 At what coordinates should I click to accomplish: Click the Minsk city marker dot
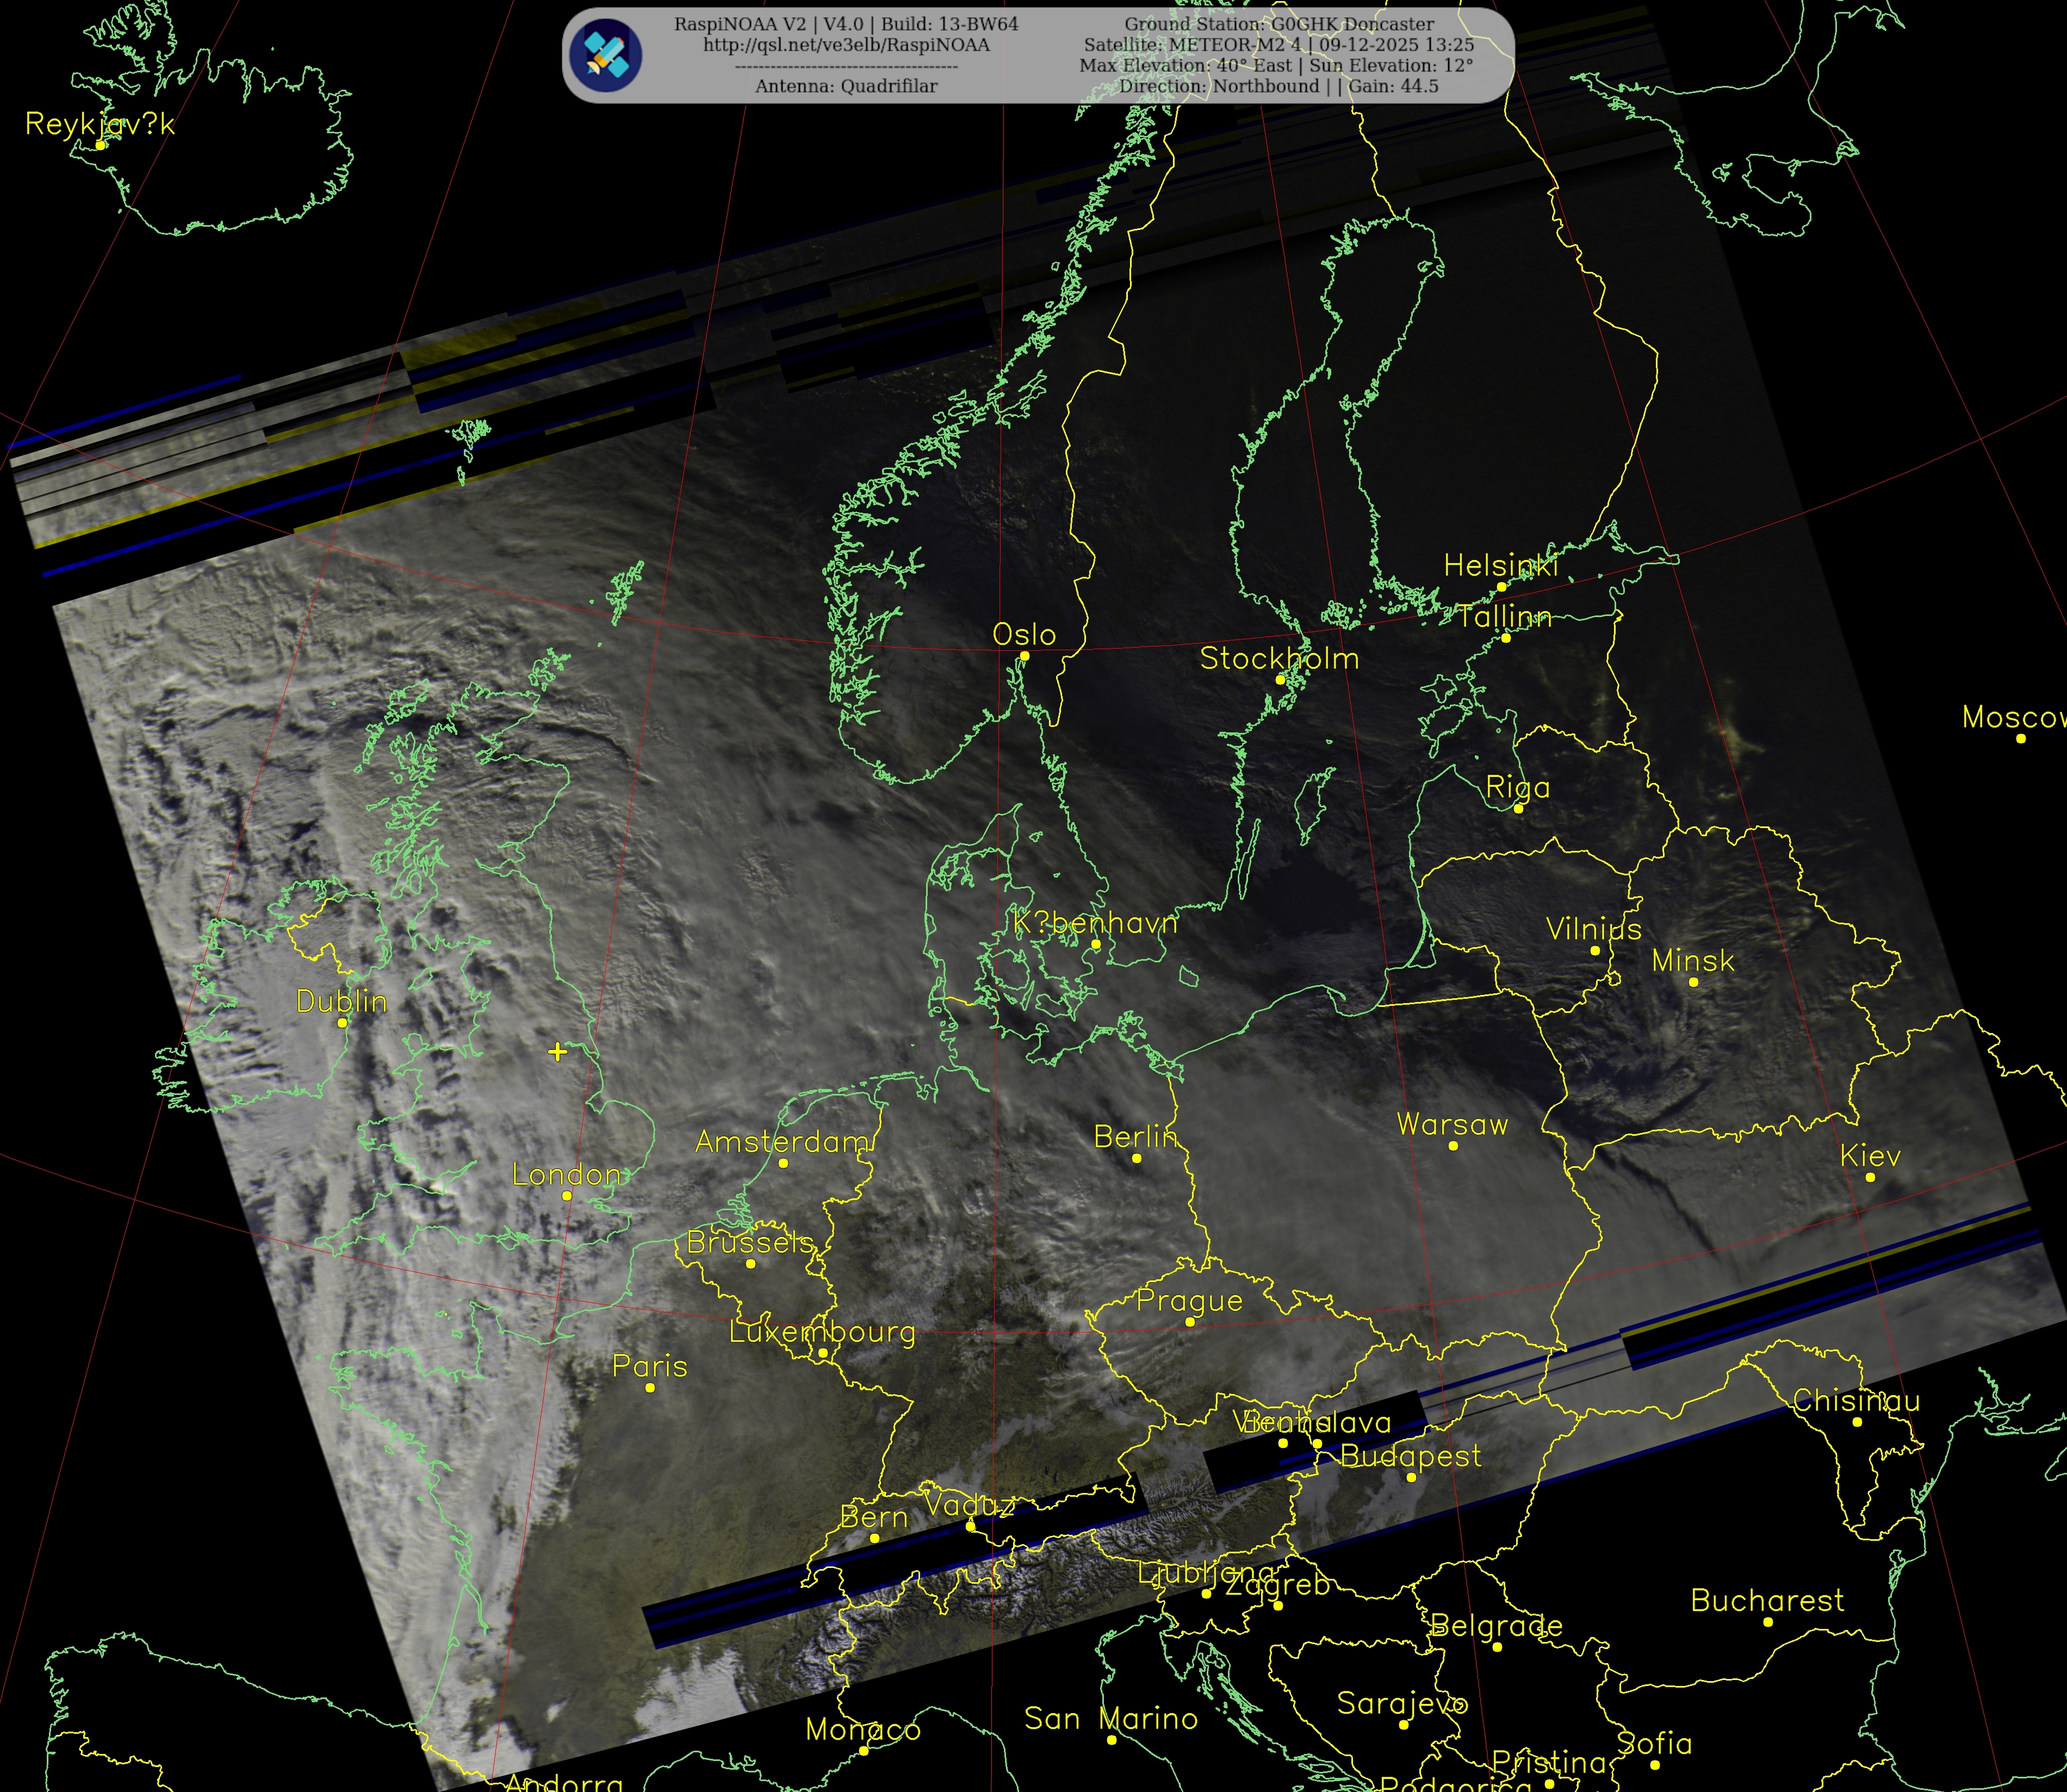coord(1693,982)
